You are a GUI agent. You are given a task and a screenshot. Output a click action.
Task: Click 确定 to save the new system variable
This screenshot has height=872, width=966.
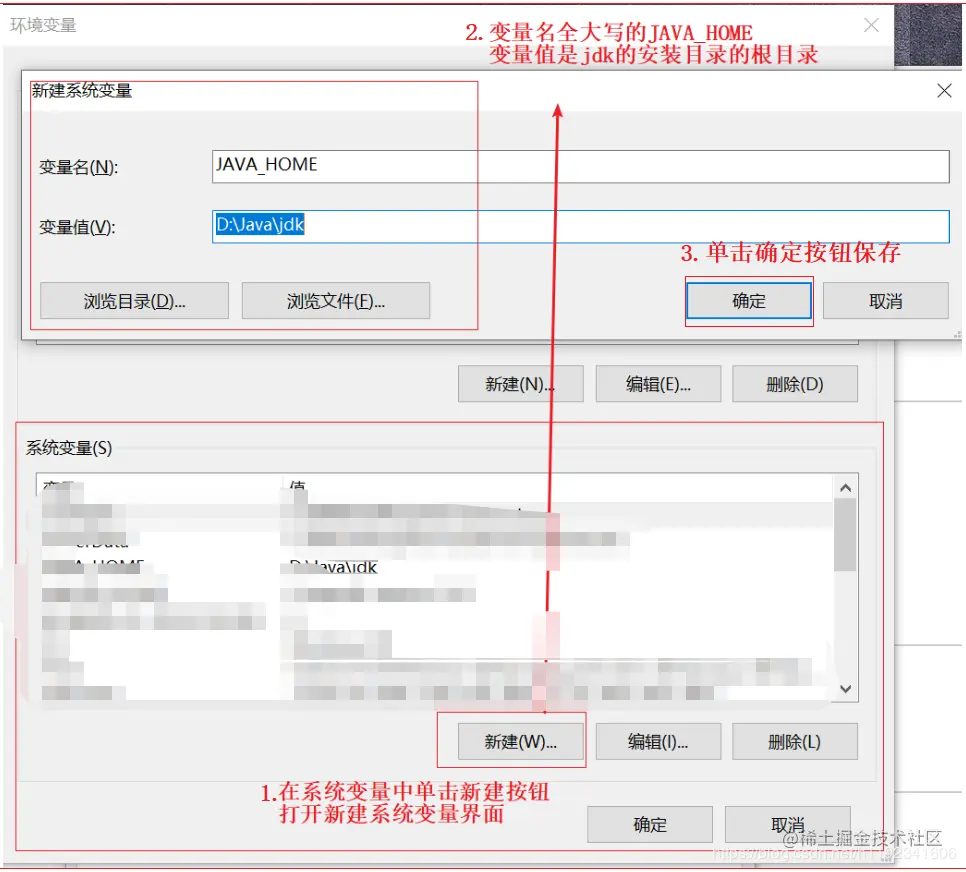(748, 300)
